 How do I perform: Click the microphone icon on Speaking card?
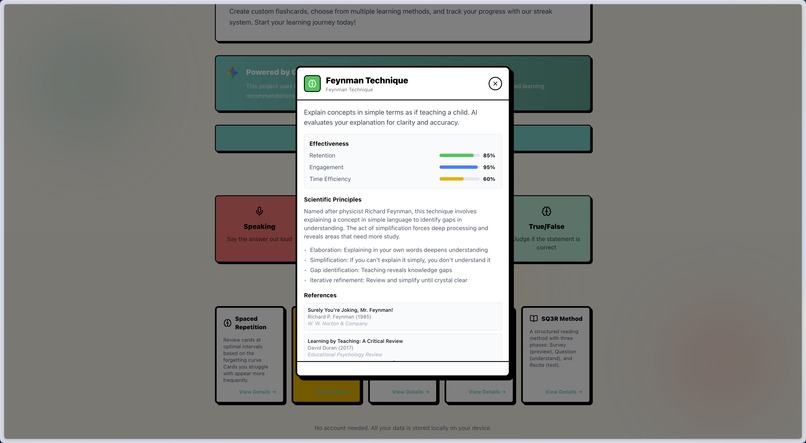pyautogui.click(x=259, y=211)
